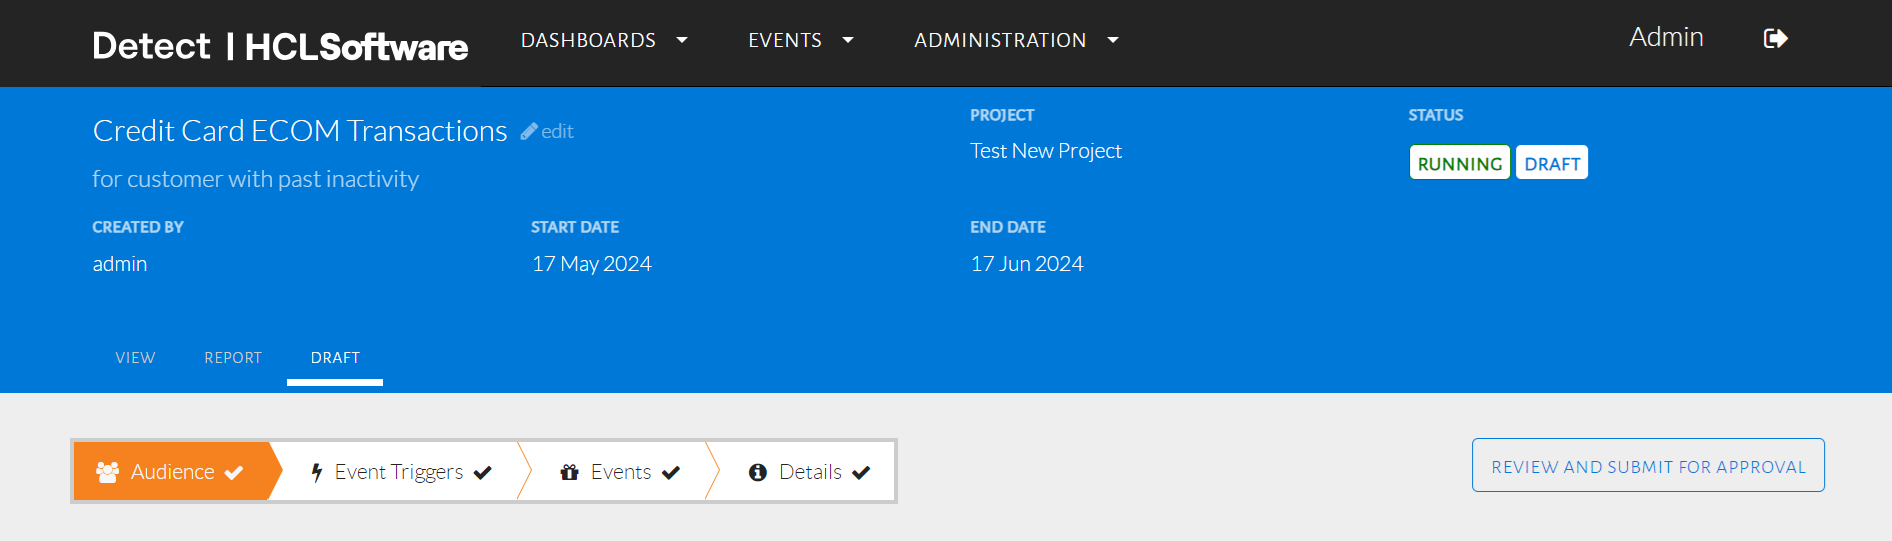Go to the Event Triggers step

[x=399, y=472]
